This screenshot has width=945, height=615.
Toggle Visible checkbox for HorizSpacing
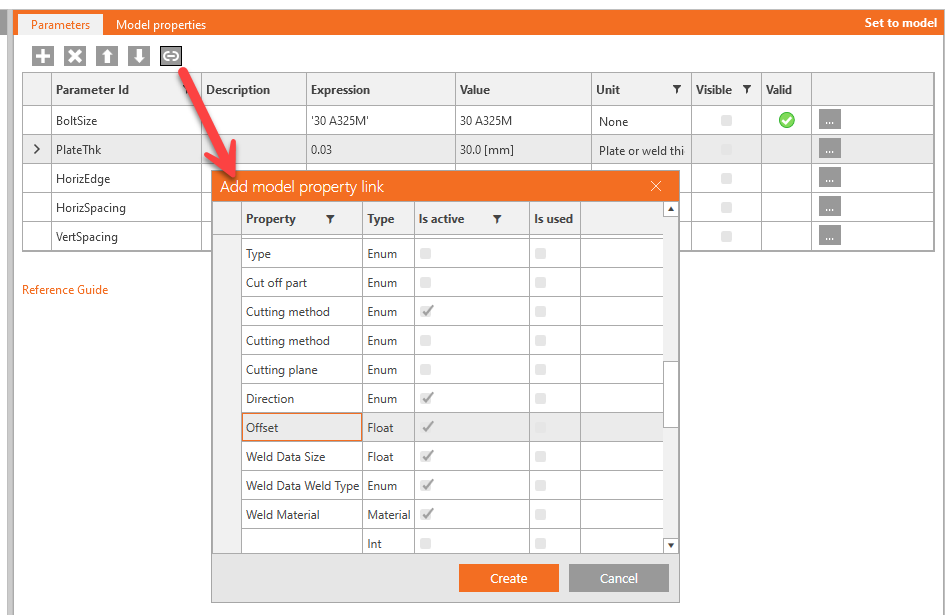tap(726, 207)
